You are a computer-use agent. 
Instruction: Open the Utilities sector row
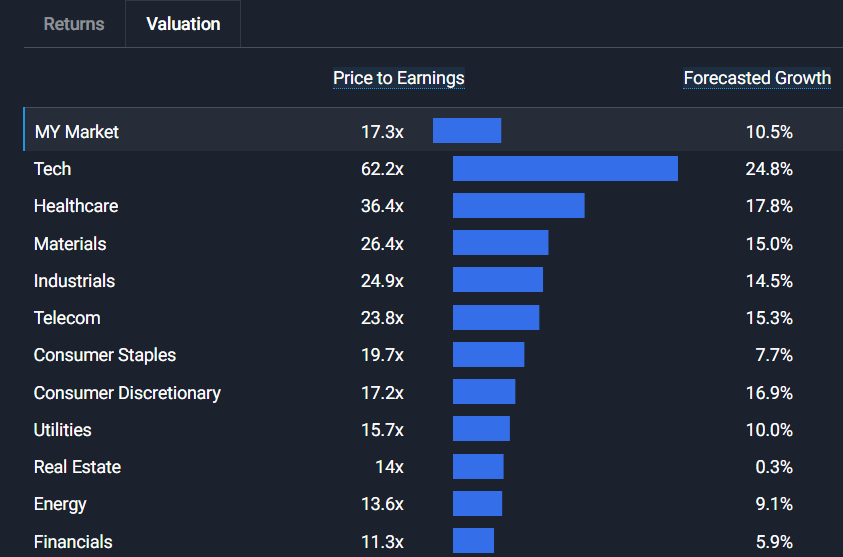[x=62, y=430]
